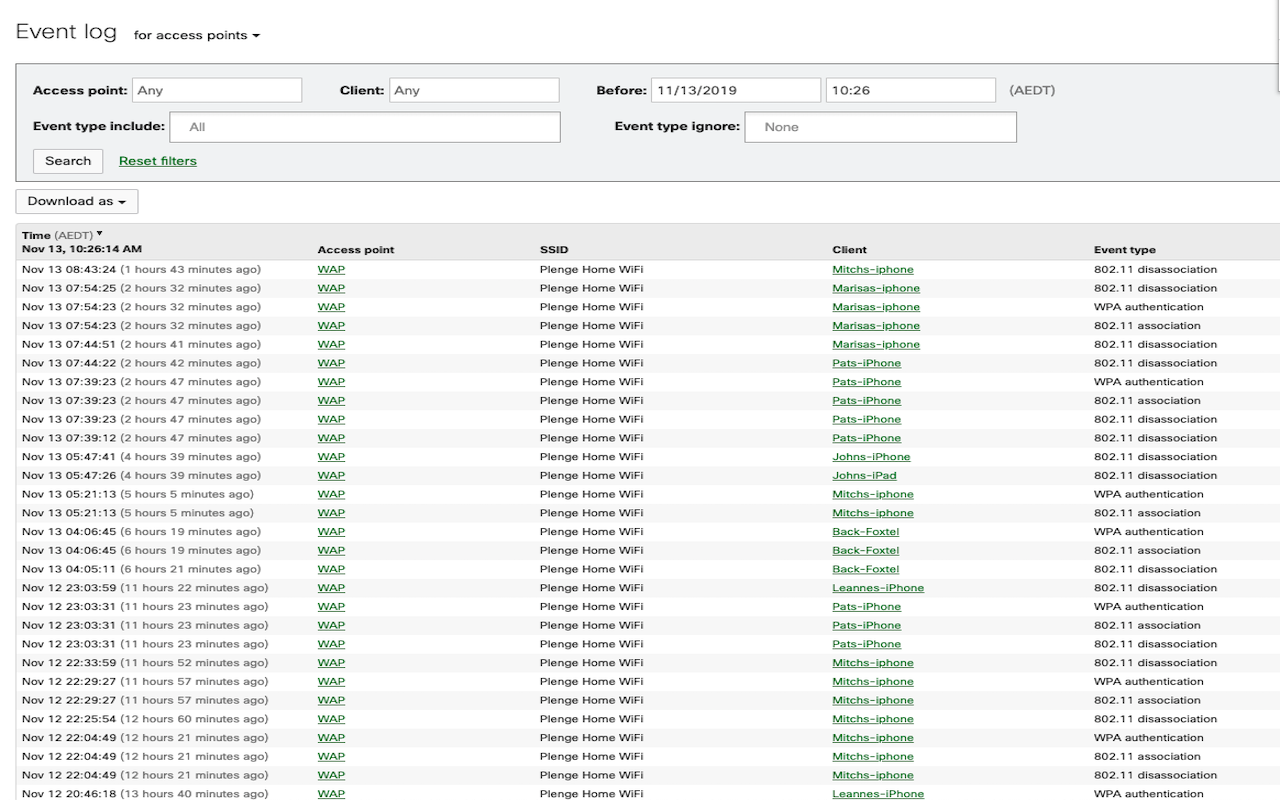The image size is (1280, 800).
Task: Select 'Nov 12 22:33:59' timestamp text
Action: [x=70, y=663]
